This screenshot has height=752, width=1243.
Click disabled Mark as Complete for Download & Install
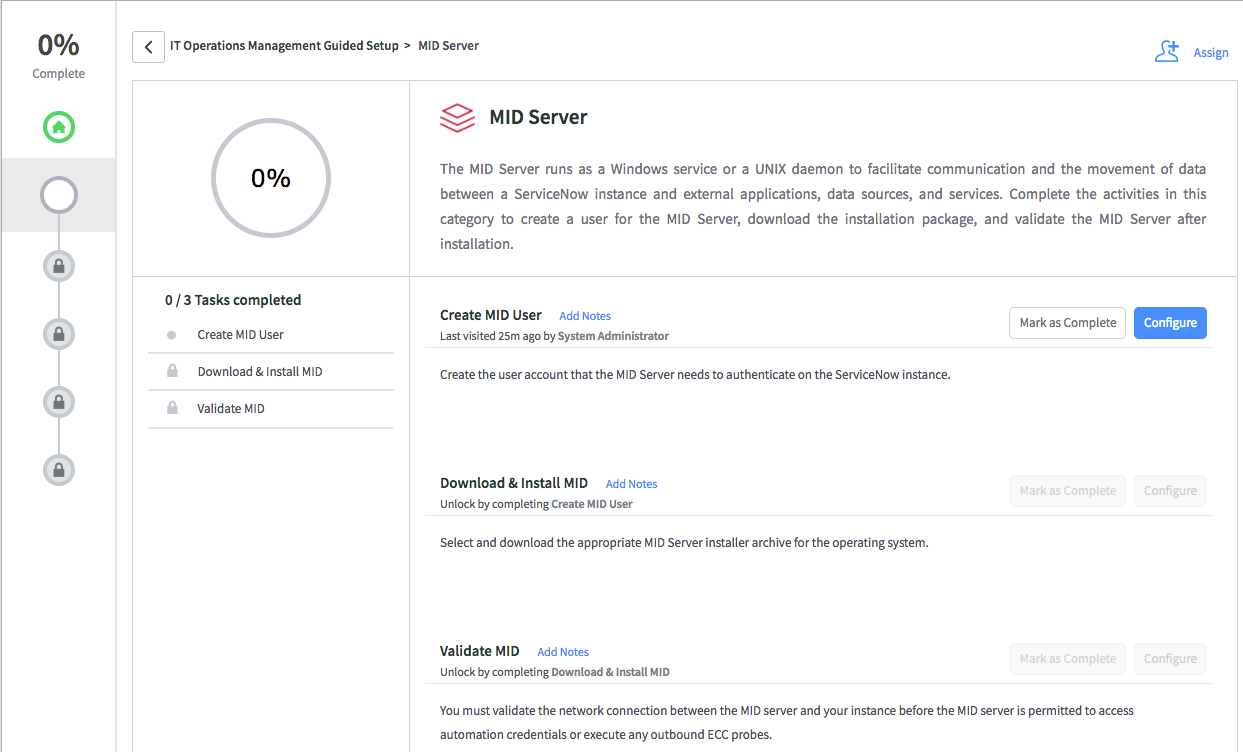coord(1067,491)
